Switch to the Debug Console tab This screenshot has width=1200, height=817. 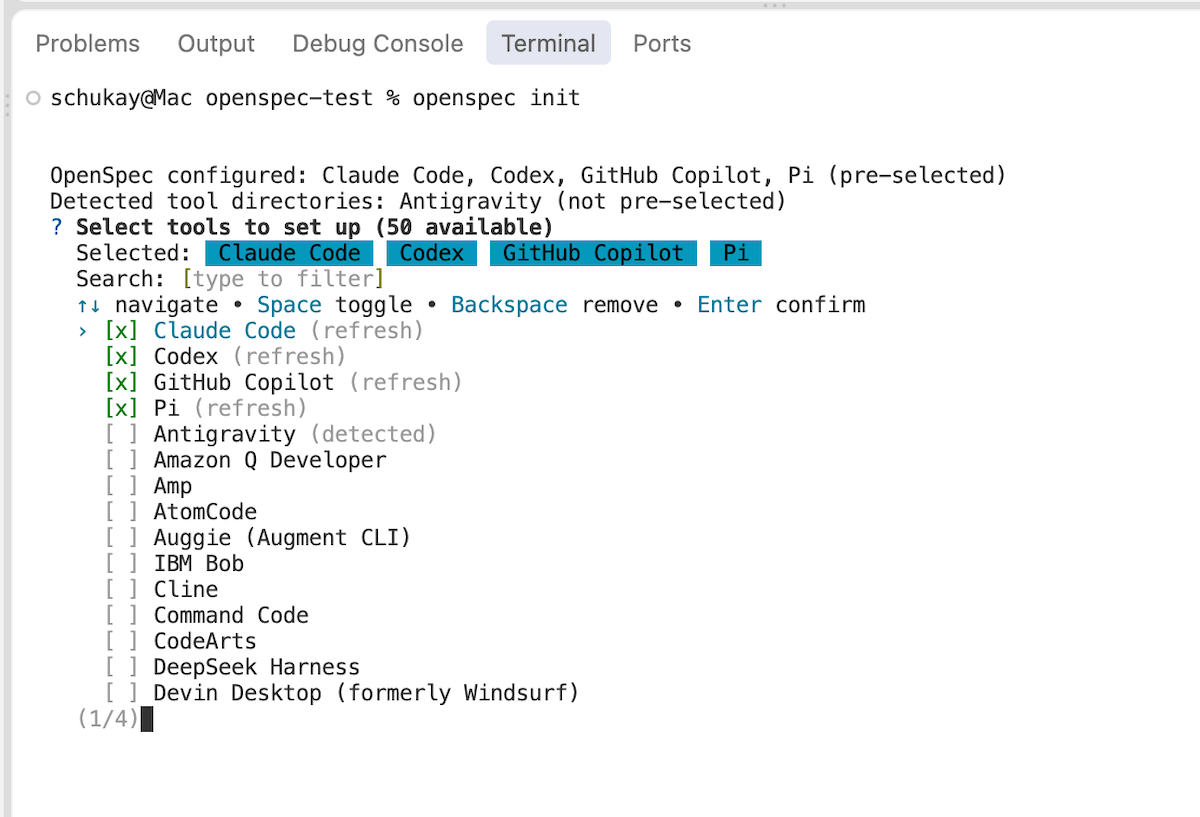[378, 44]
